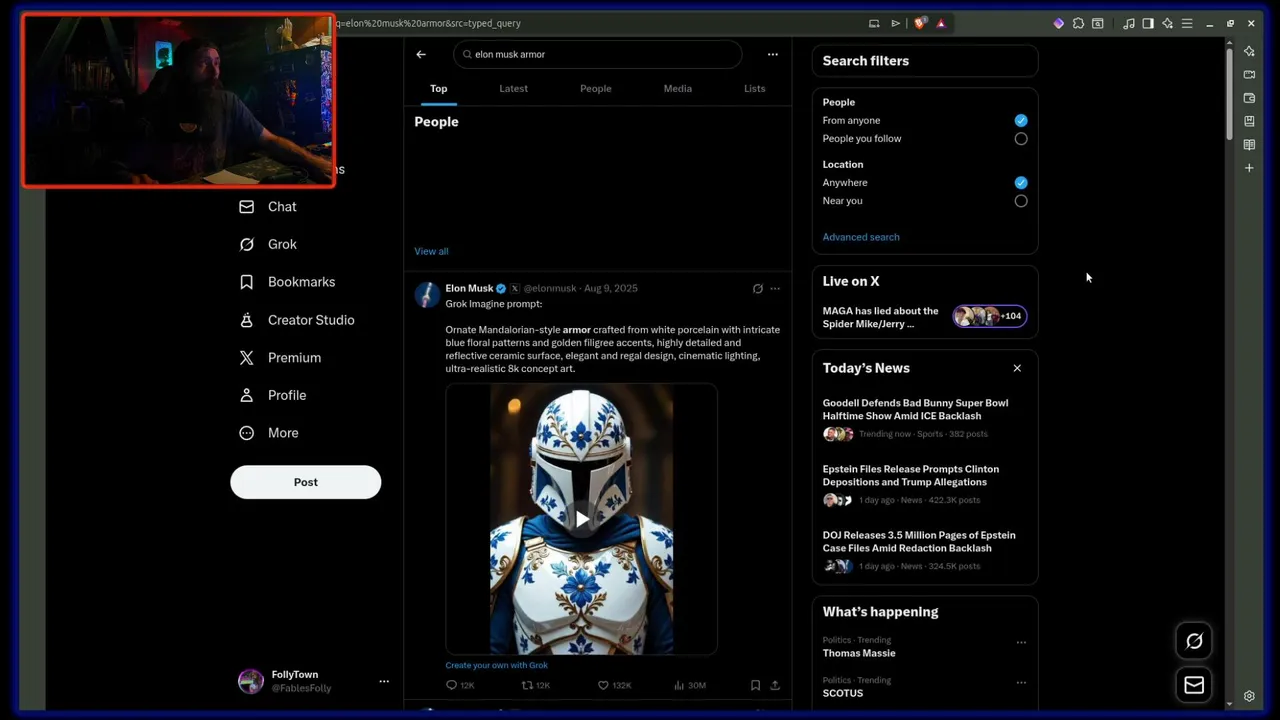
Task: Open options for Thomas Massie trend
Action: pos(1021,642)
